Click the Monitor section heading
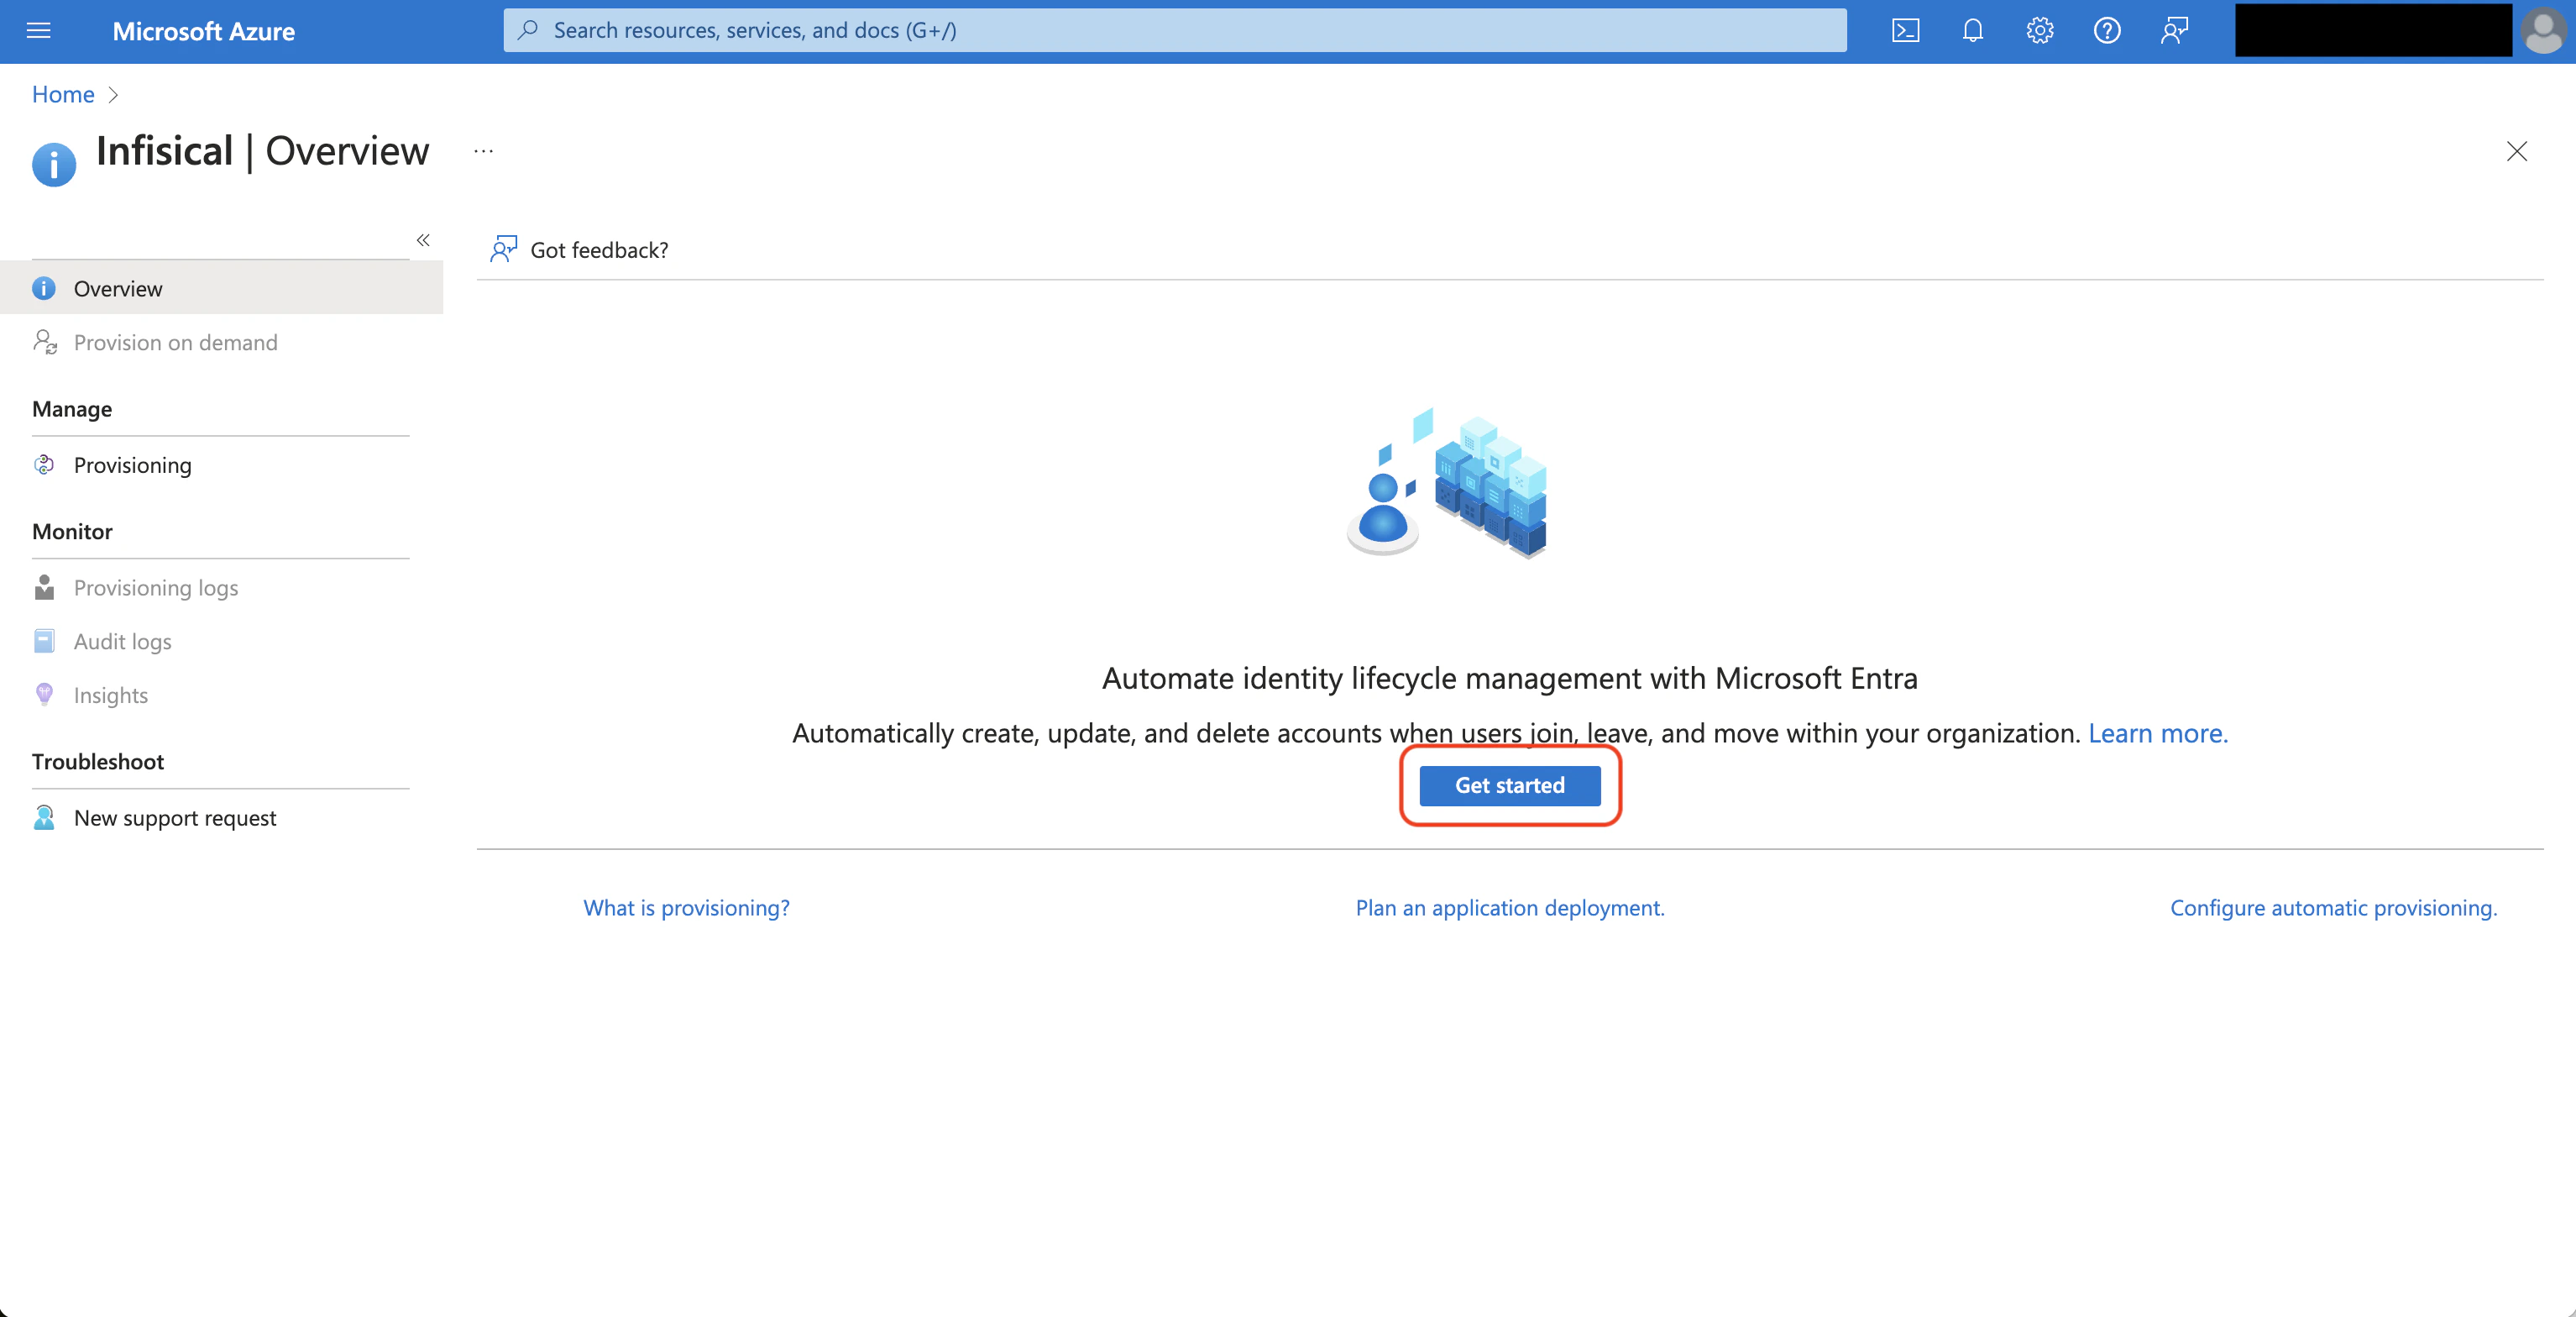Viewport: 2576px width, 1317px height. [x=72, y=531]
